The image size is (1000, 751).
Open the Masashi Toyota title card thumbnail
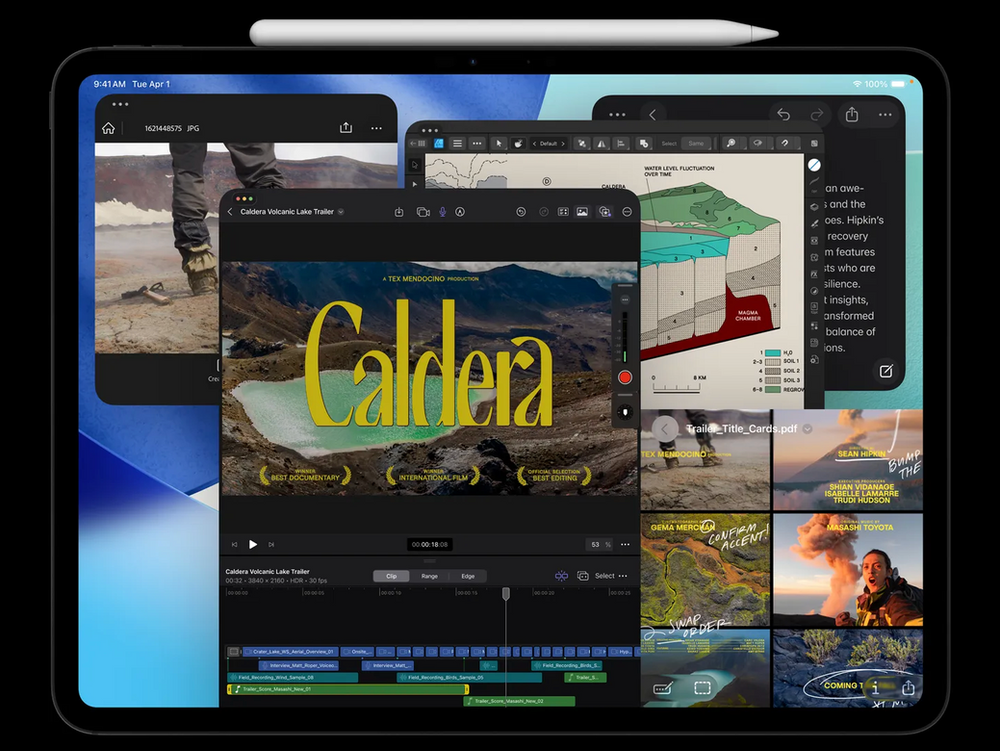click(848, 571)
